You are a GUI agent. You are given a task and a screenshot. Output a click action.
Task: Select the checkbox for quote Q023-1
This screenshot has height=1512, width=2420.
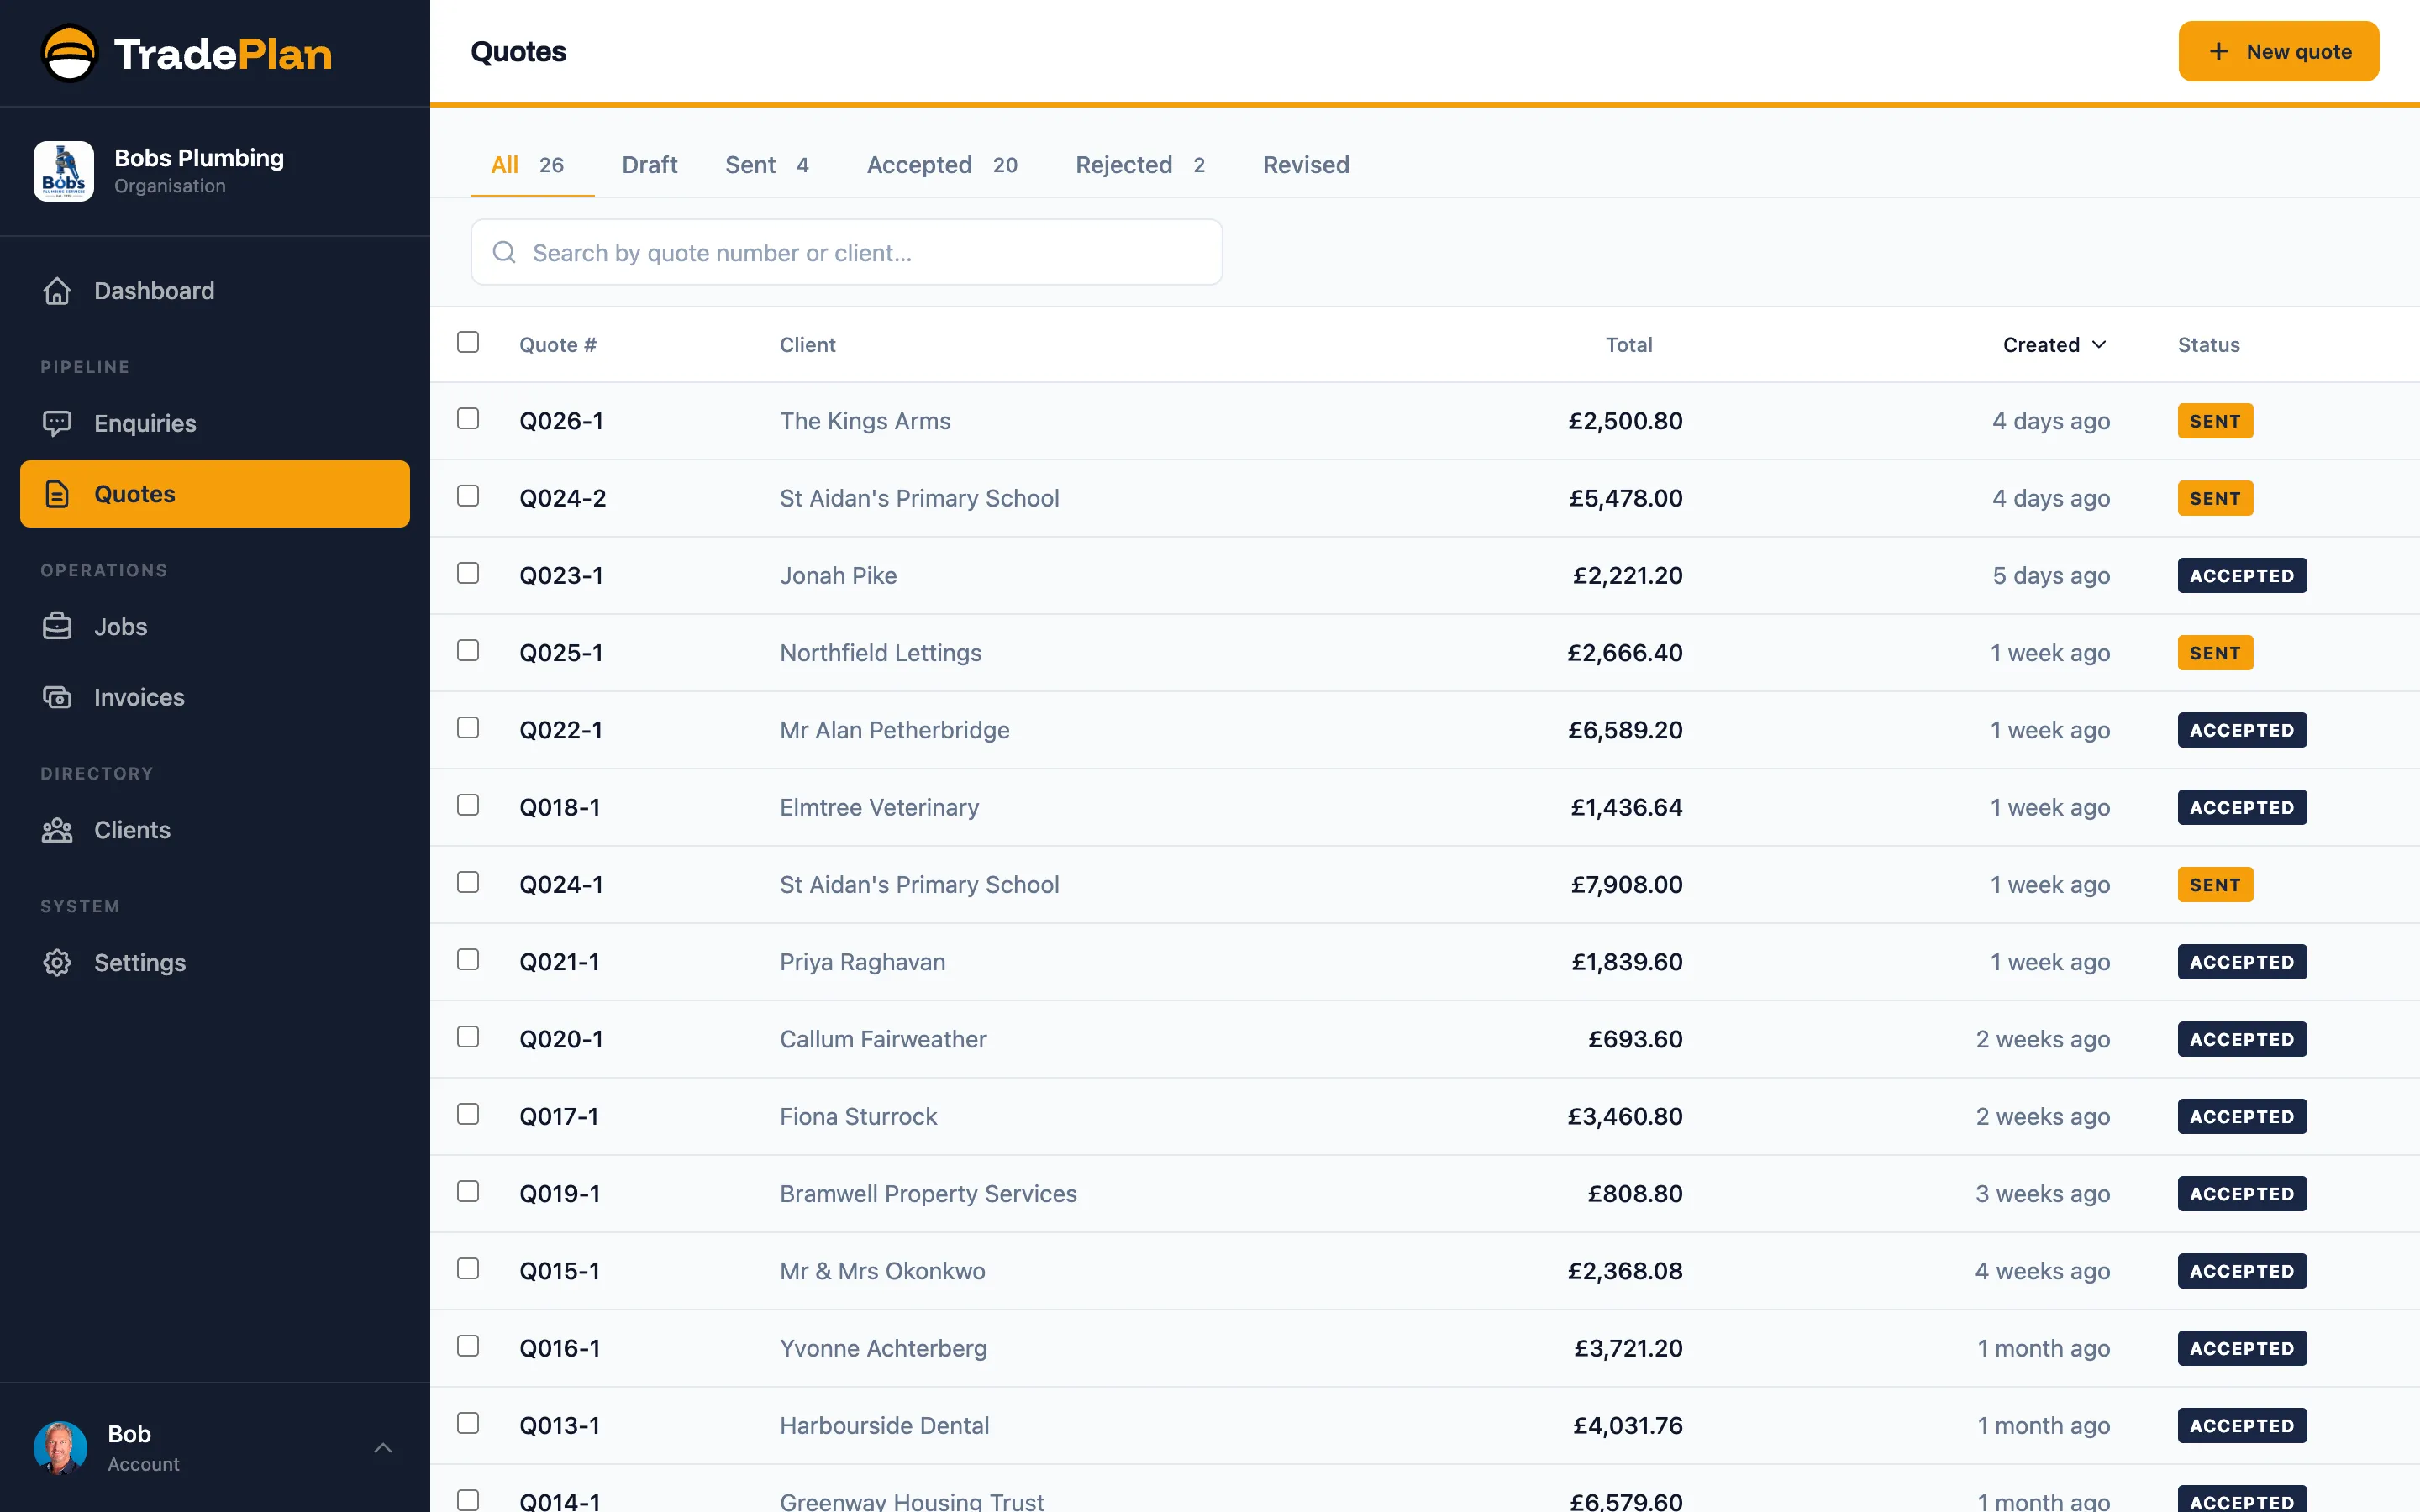(468, 573)
